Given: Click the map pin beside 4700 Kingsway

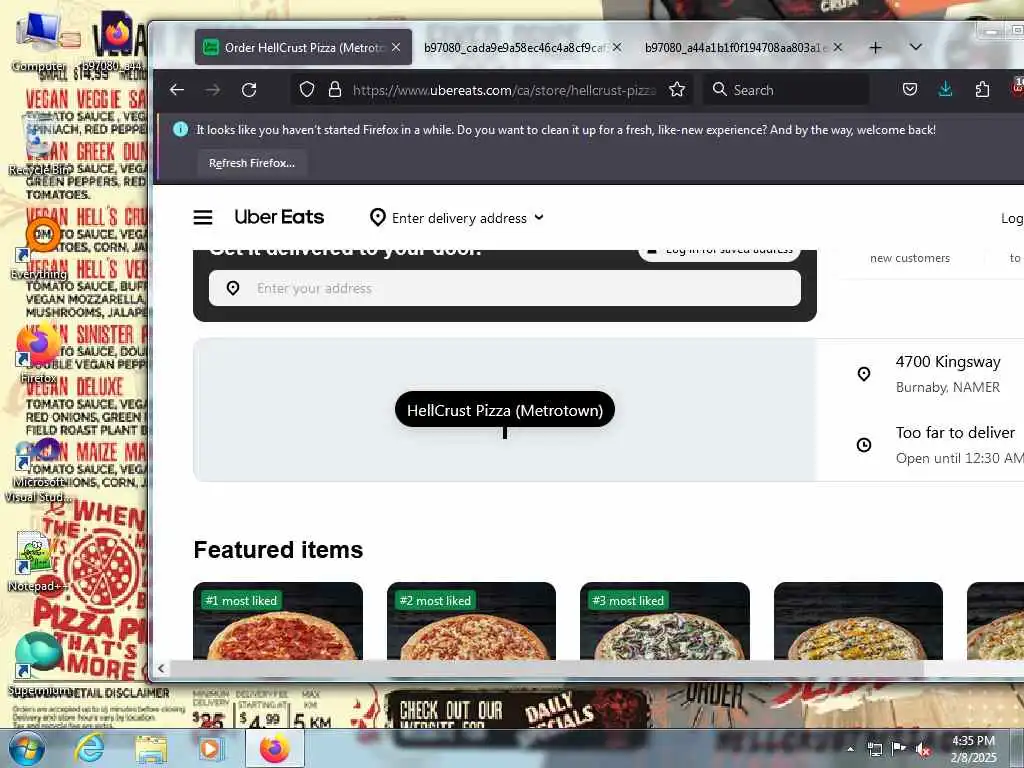Looking at the screenshot, I should pos(863,374).
